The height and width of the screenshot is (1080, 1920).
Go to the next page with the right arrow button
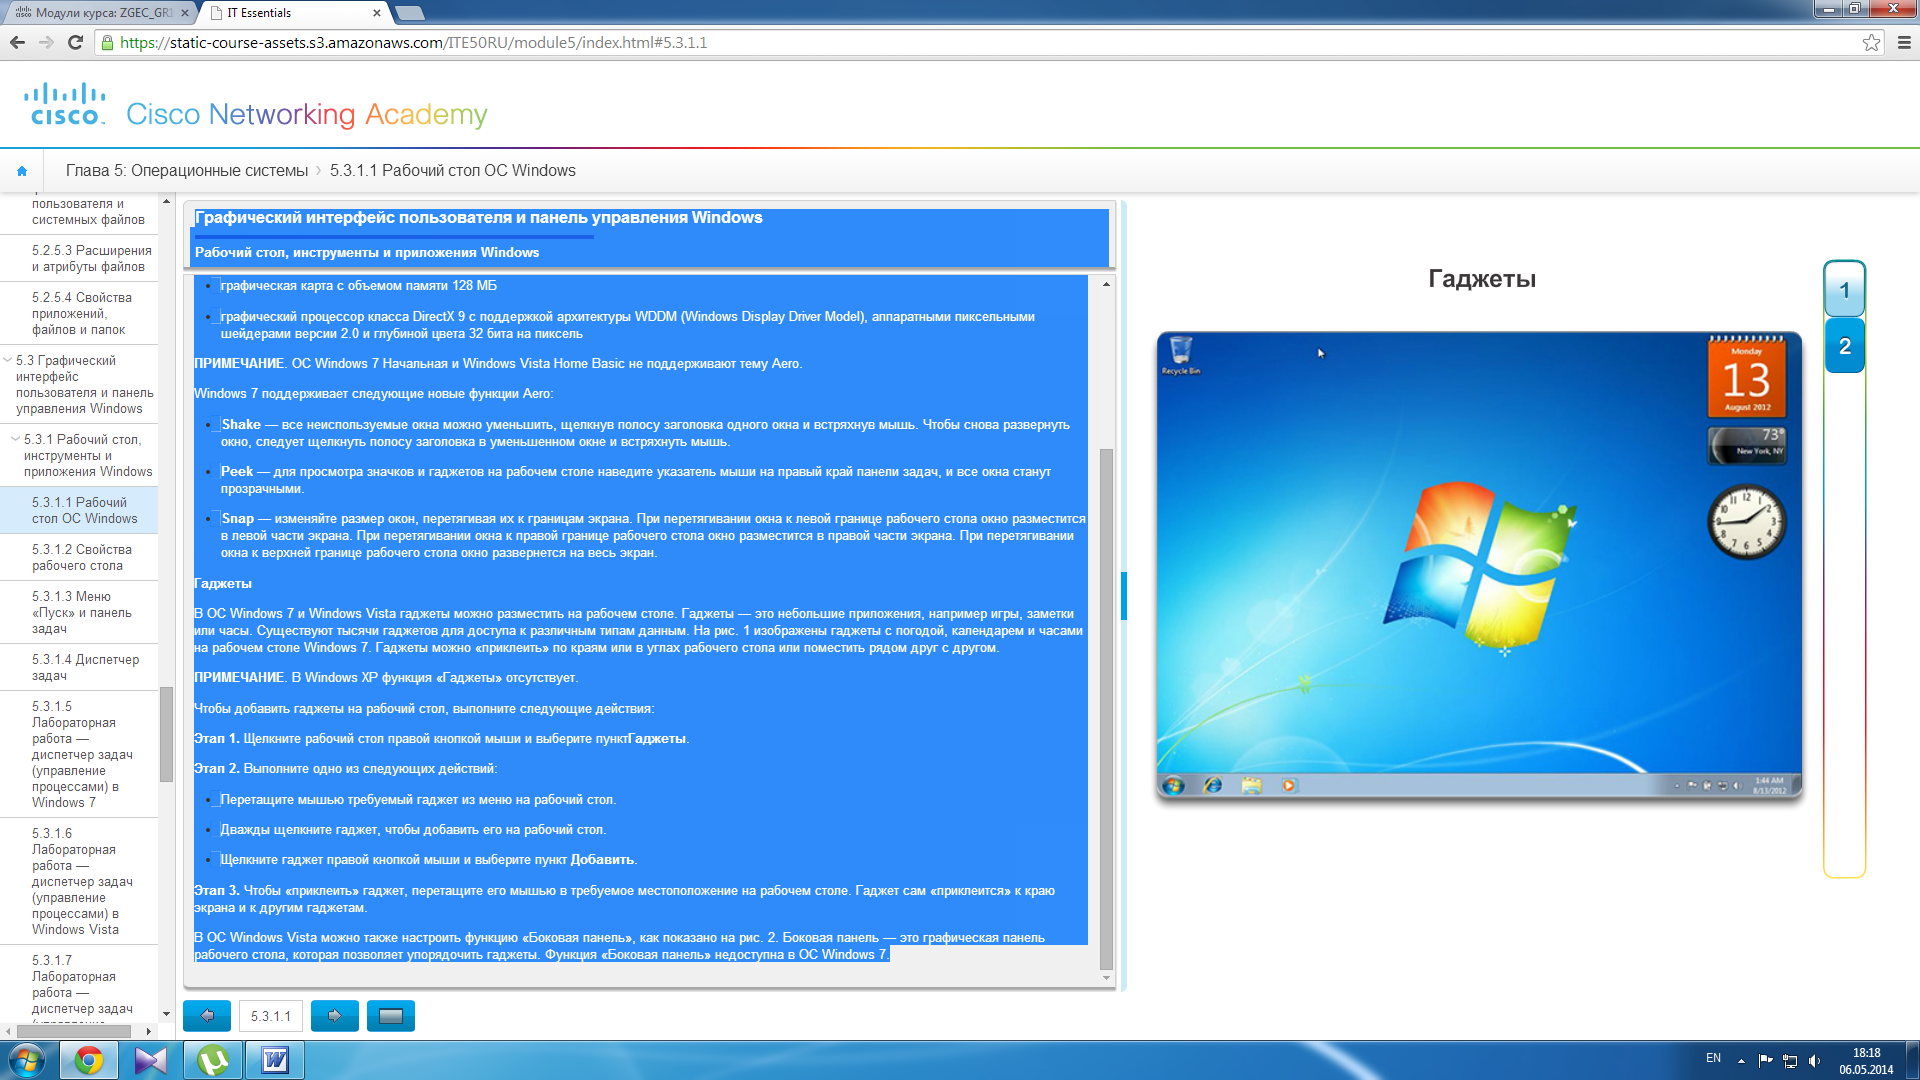[x=335, y=1016]
